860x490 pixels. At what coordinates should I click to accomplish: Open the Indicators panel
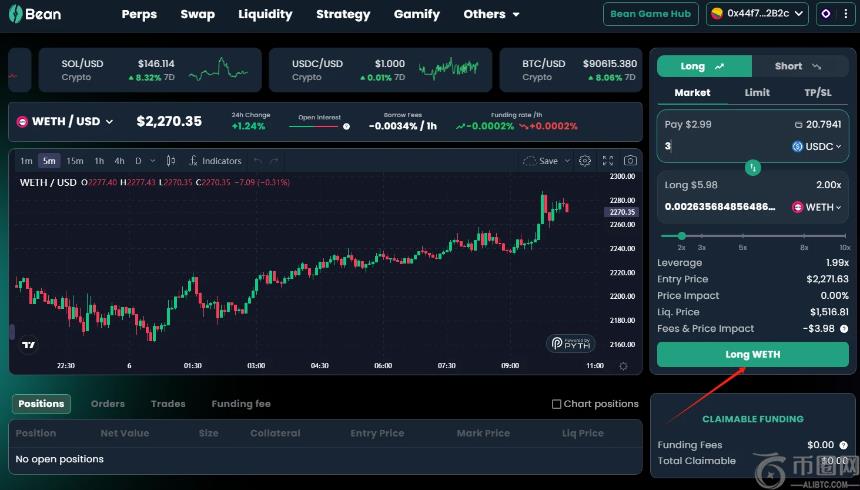pyautogui.click(x=214, y=161)
